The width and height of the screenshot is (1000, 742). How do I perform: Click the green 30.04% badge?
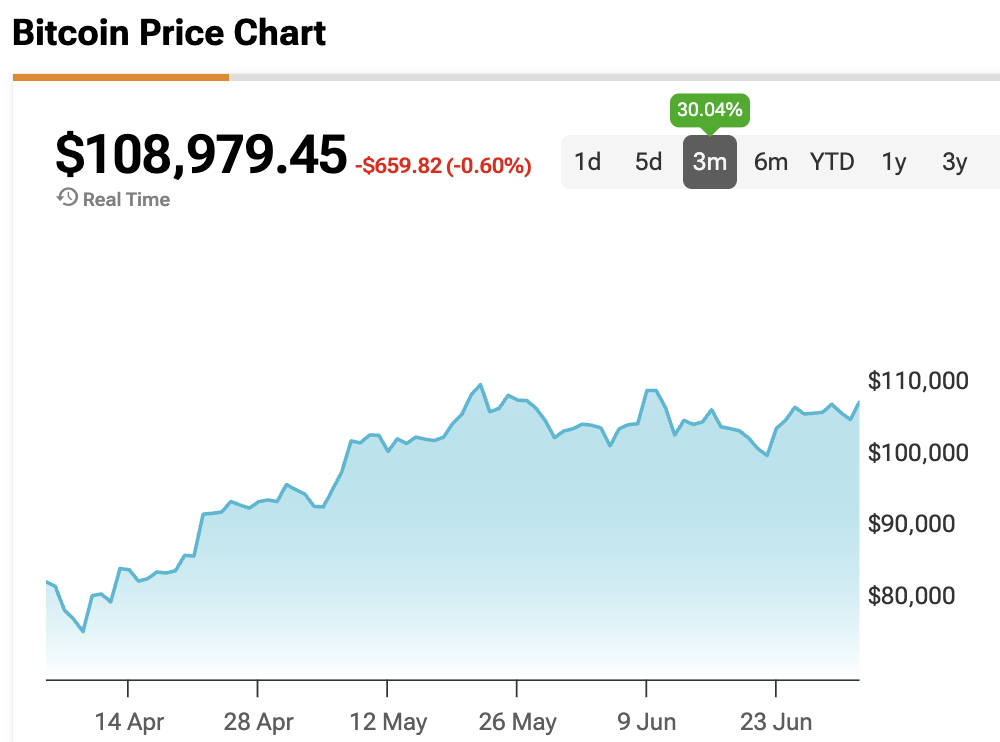coord(709,110)
